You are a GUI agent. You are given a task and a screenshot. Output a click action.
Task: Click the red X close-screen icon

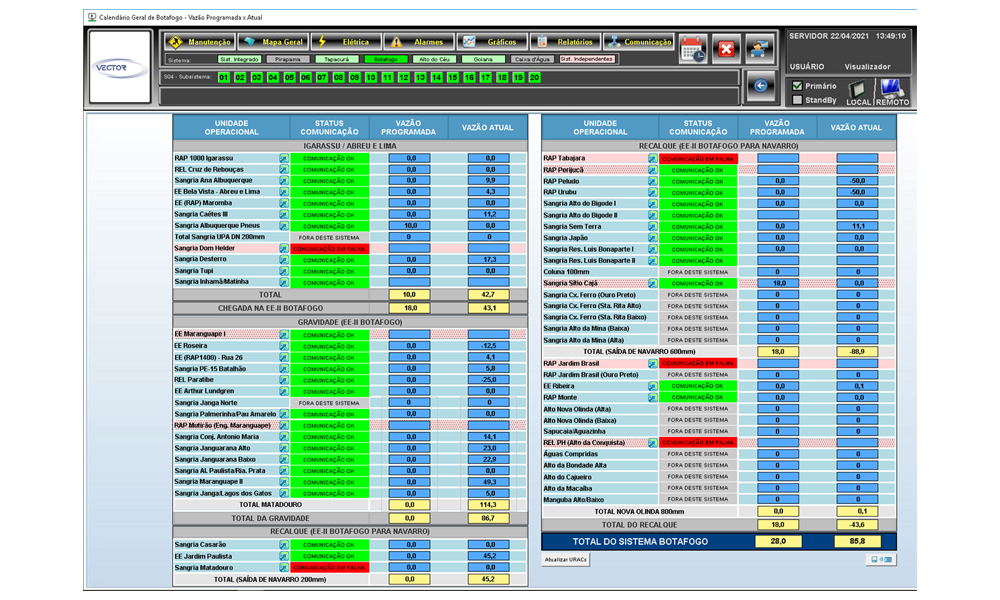tap(726, 48)
